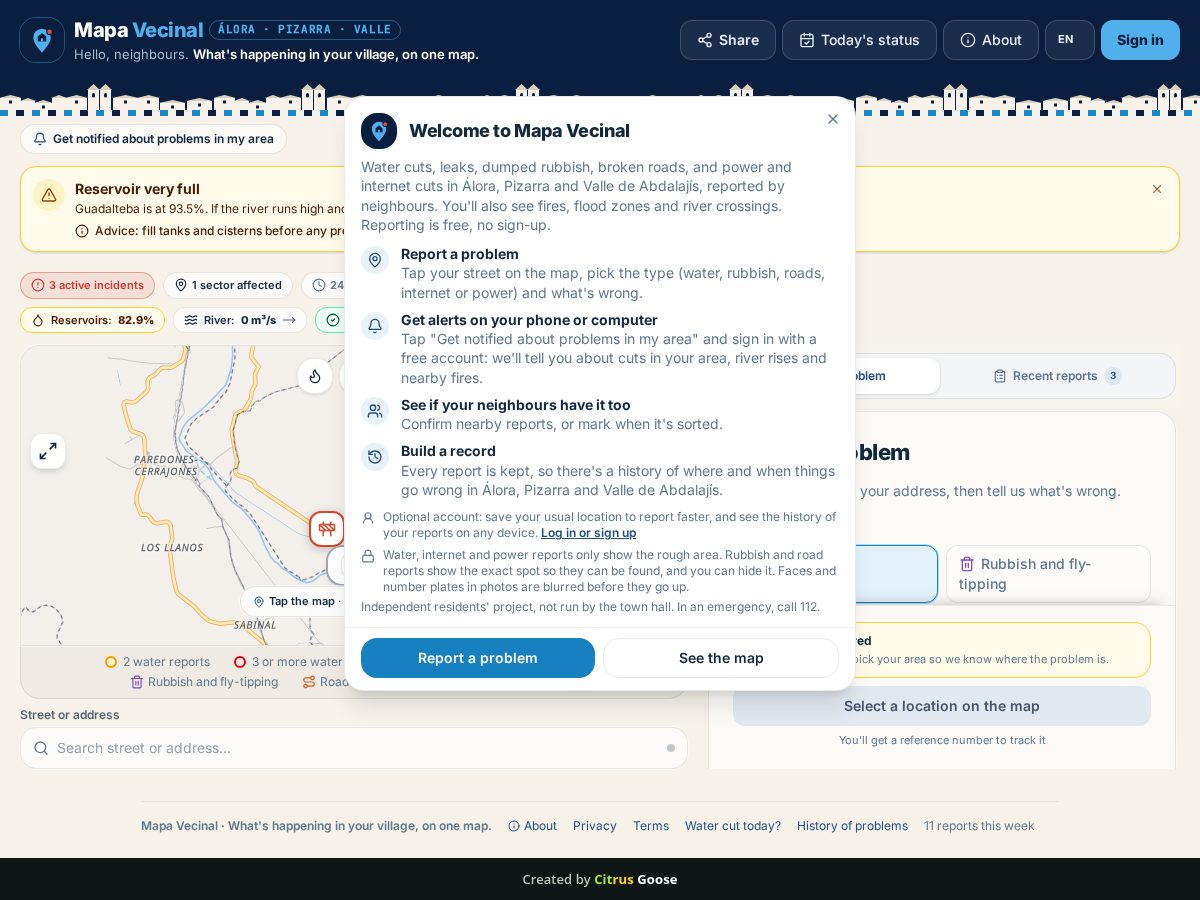The width and height of the screenshot is (1200, 900).
Task: Open the Log in or sign up link
Action: coord(588,533)
